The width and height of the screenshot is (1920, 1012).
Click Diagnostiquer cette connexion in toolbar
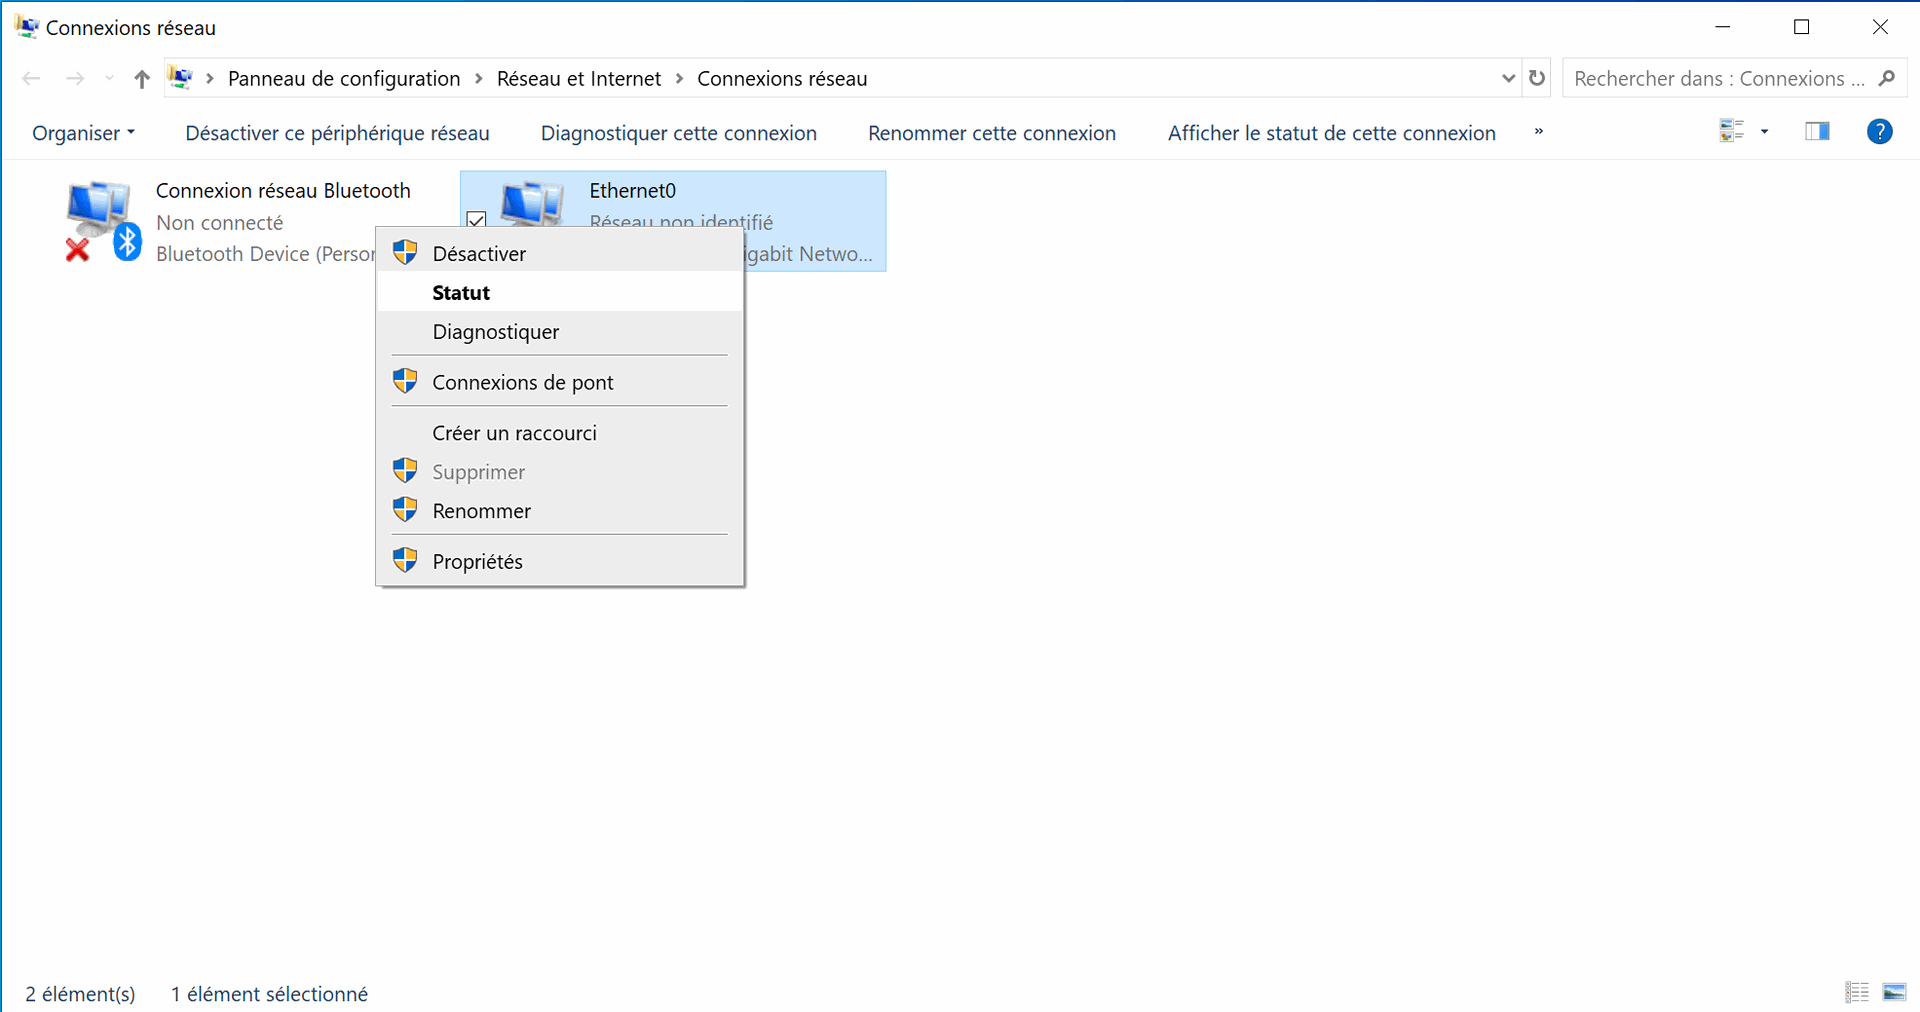[x=678, y=133]
